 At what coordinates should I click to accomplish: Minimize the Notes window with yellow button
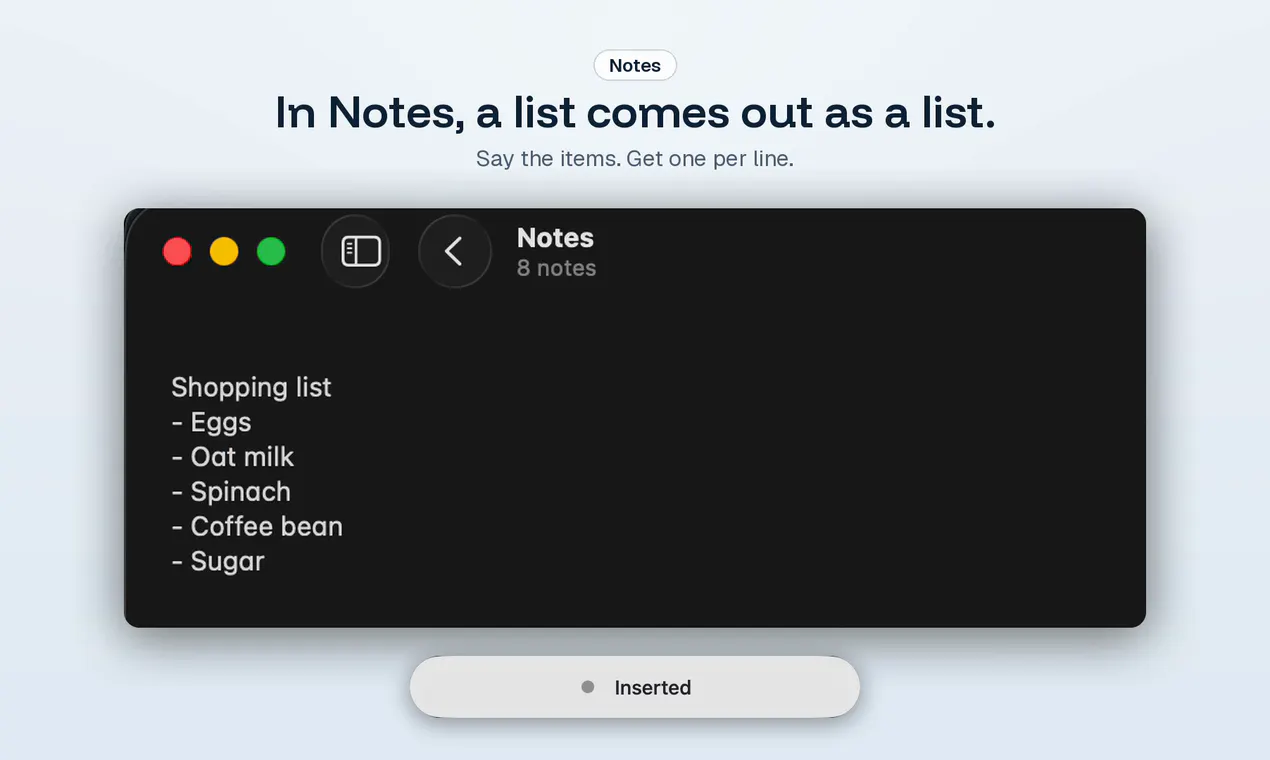click(224, 252)
